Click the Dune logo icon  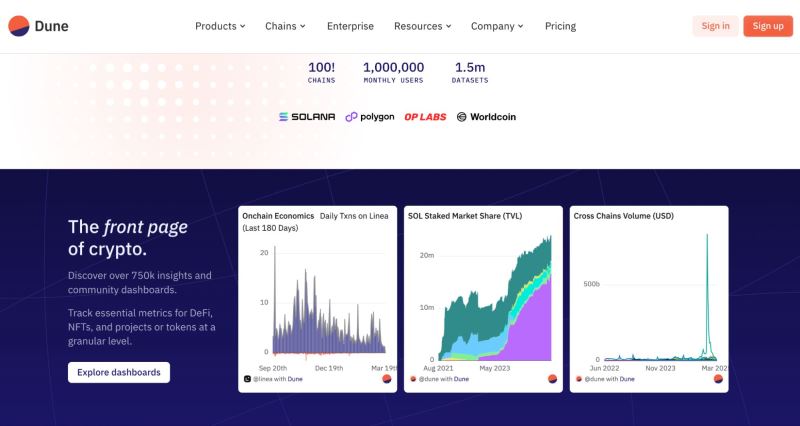19,26
